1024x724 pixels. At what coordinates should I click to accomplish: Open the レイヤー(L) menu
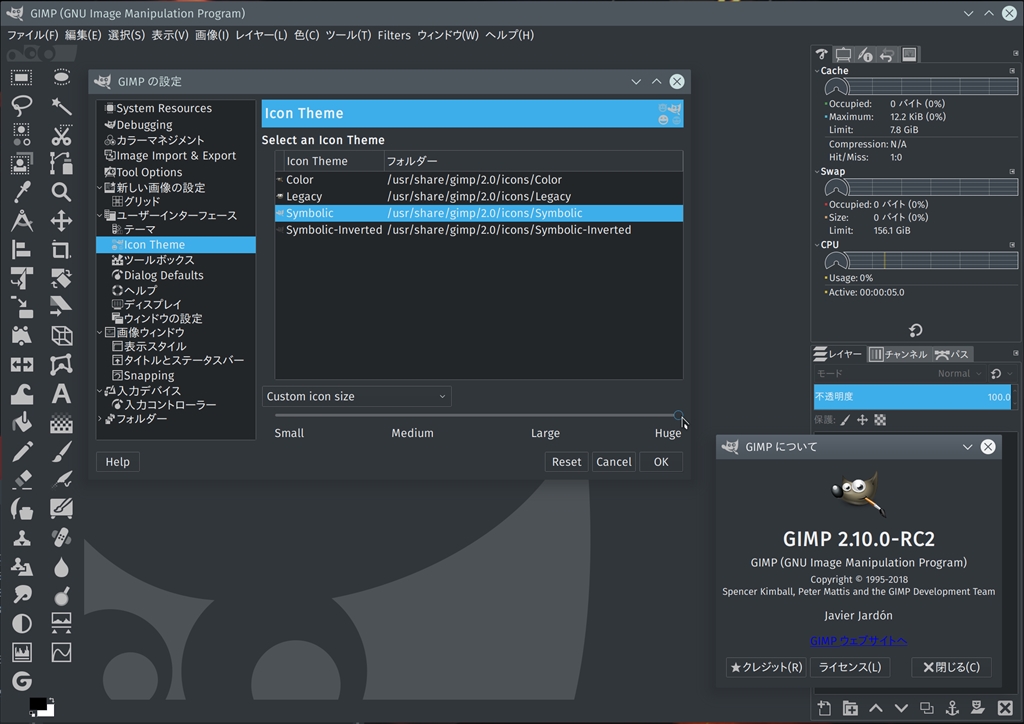261,35
